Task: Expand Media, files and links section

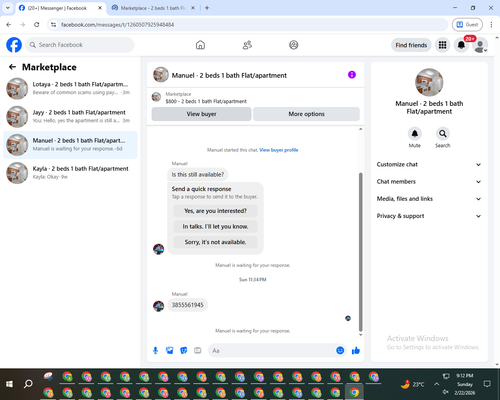Action: (x=429, y=199)
